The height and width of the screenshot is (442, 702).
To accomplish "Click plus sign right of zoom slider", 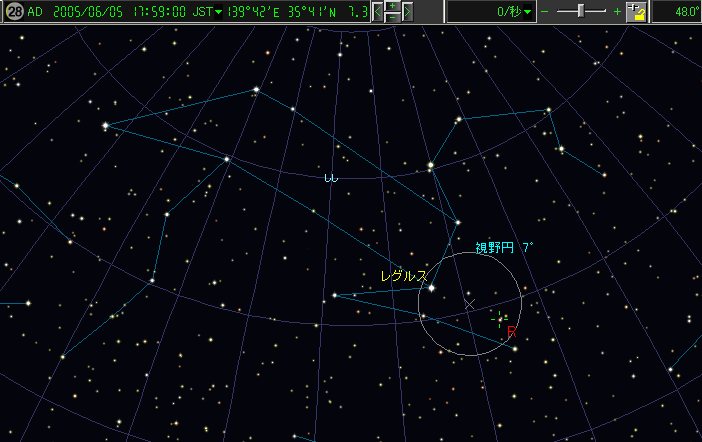I will coord(617,12).
